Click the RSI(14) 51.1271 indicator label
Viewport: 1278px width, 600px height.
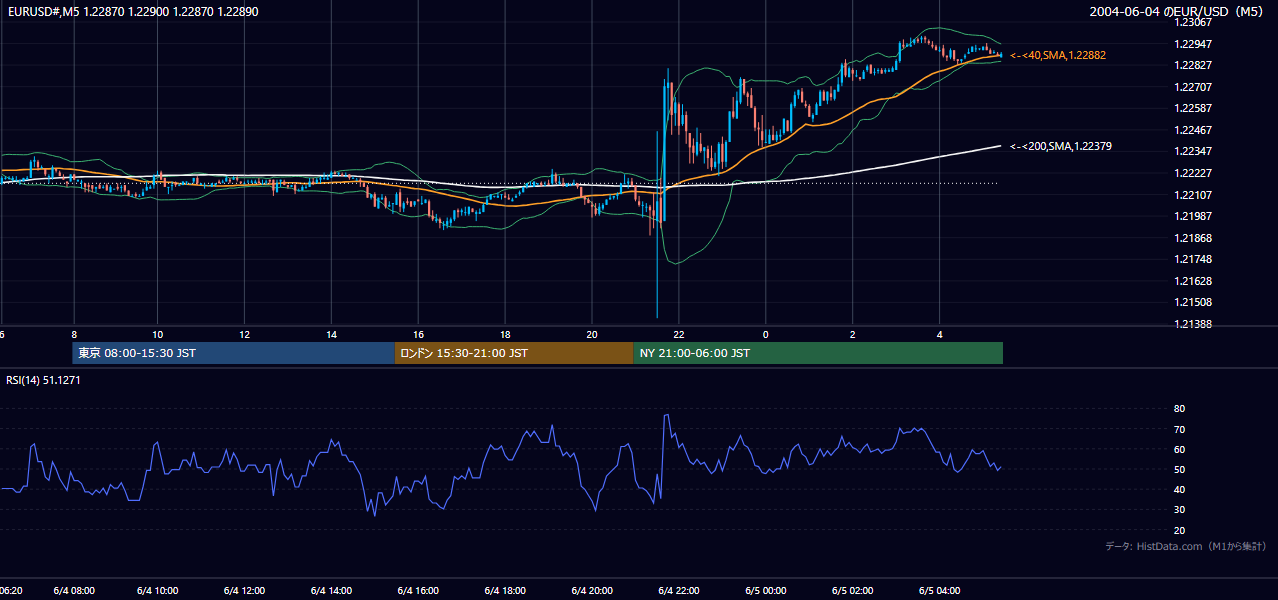coord(42,380)
